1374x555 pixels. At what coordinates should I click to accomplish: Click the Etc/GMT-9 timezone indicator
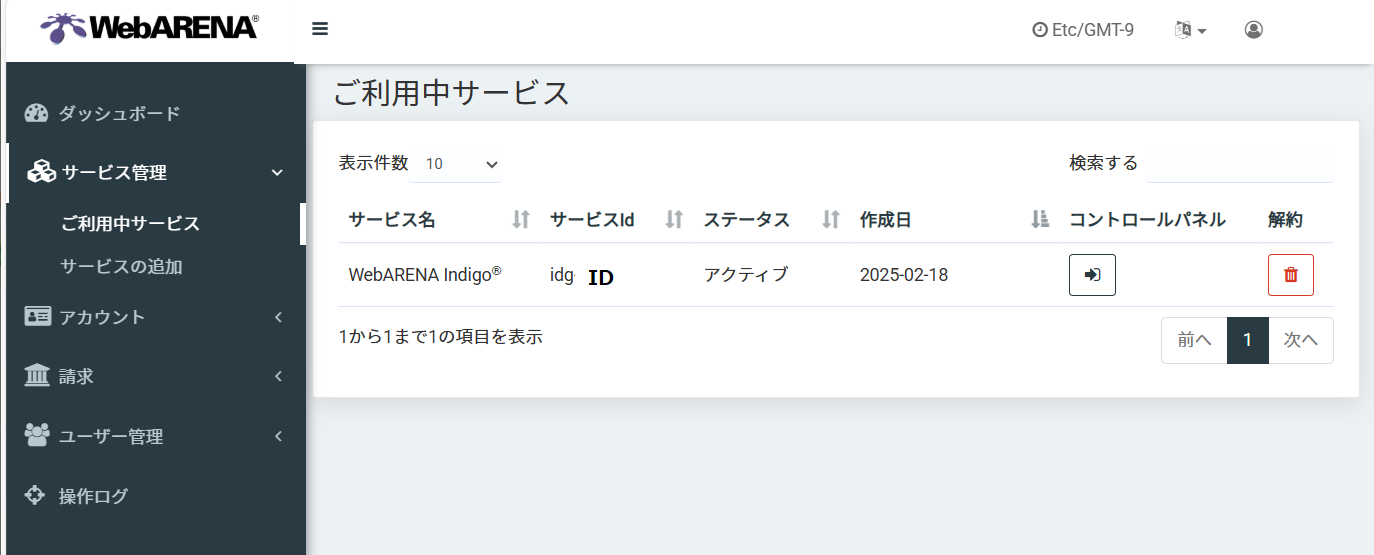[x=1083, y=30]
